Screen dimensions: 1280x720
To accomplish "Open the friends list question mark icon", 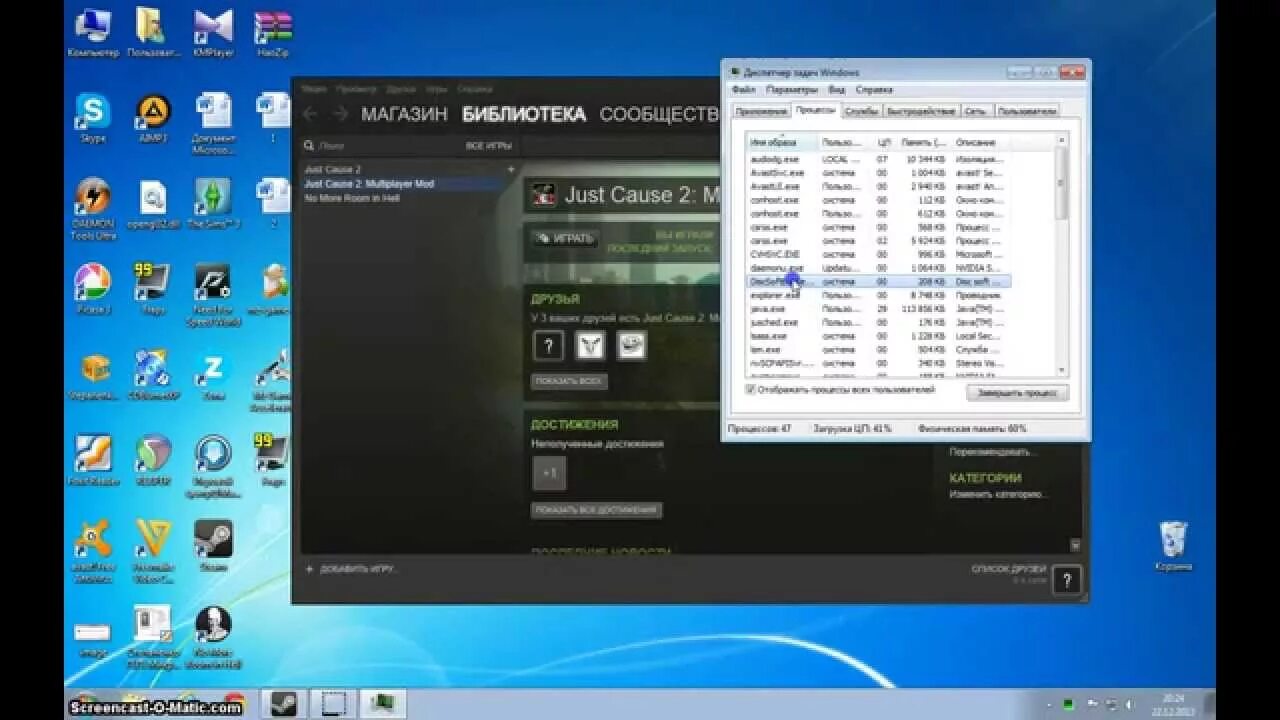I will click(1067, 579).
